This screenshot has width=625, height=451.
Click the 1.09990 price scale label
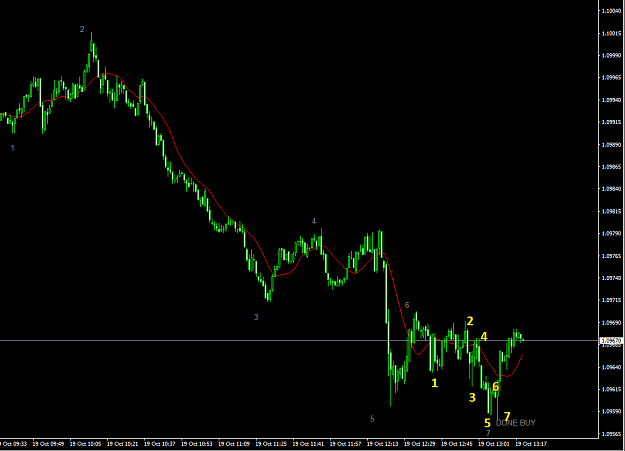point(612,55)
